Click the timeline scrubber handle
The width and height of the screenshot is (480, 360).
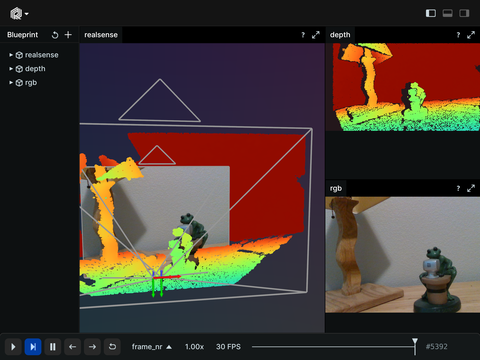click(415, 346)
